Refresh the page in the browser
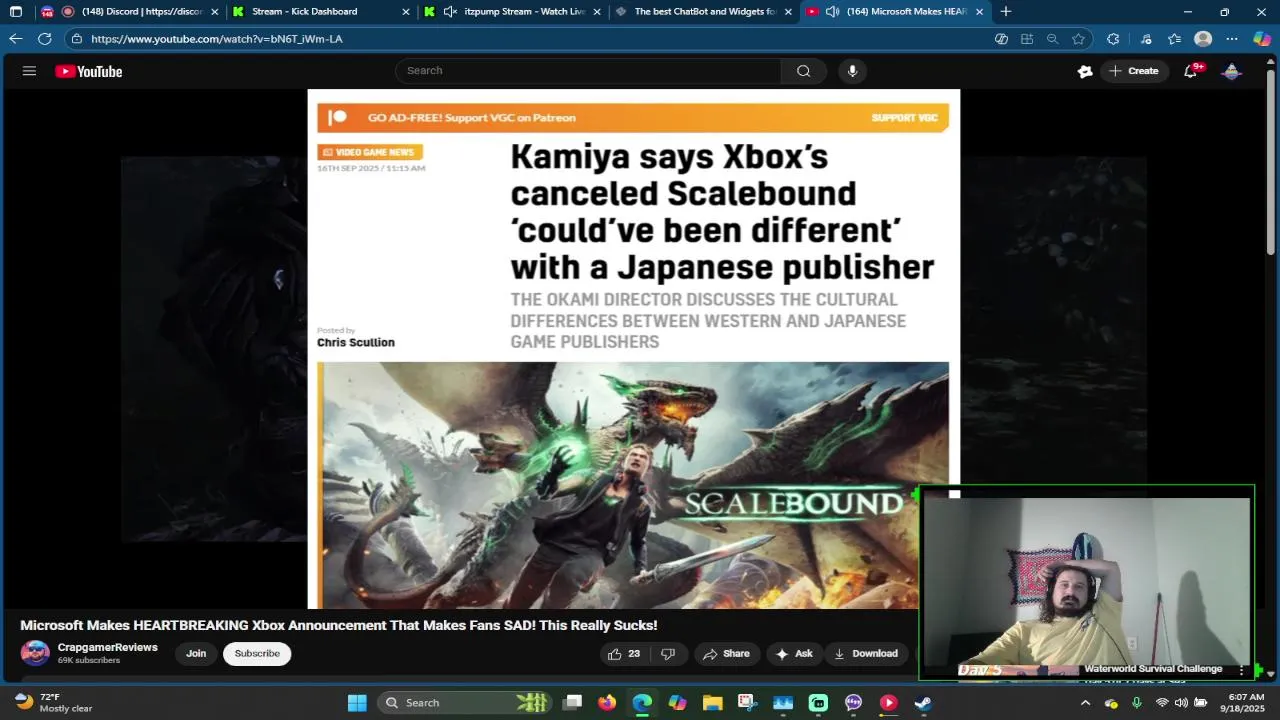Viewport: 1280px width, 720px height. 45,39
